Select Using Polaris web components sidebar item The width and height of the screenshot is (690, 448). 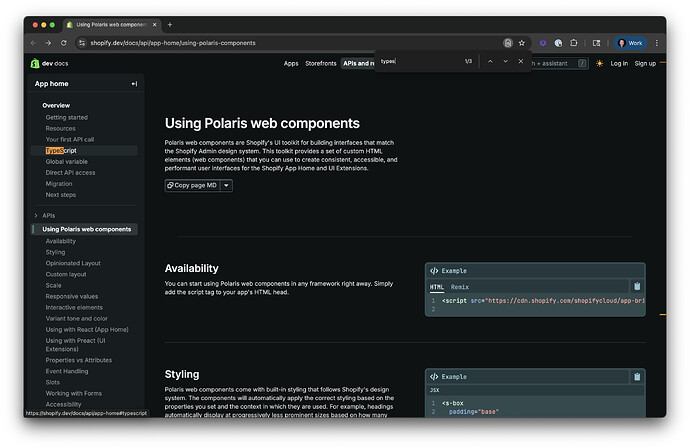click(x=86, y=229)
